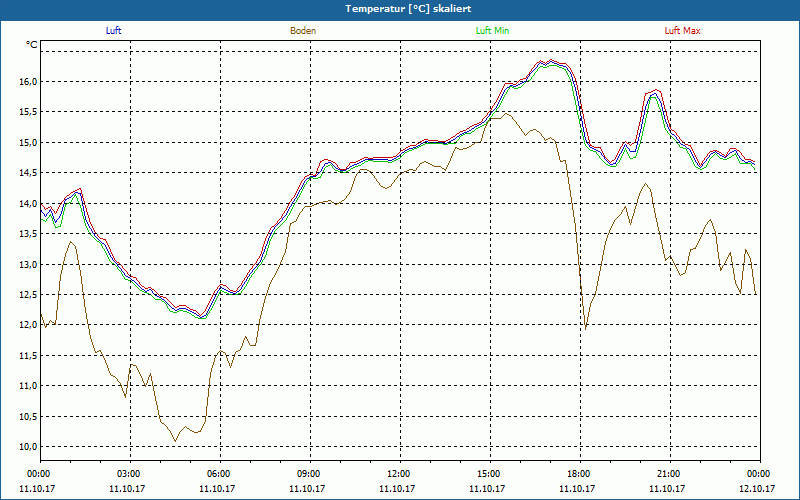Viewport: 800px width, 500px height.
Task: Click the '12.10.17' date label
Action: pos(757,488)
